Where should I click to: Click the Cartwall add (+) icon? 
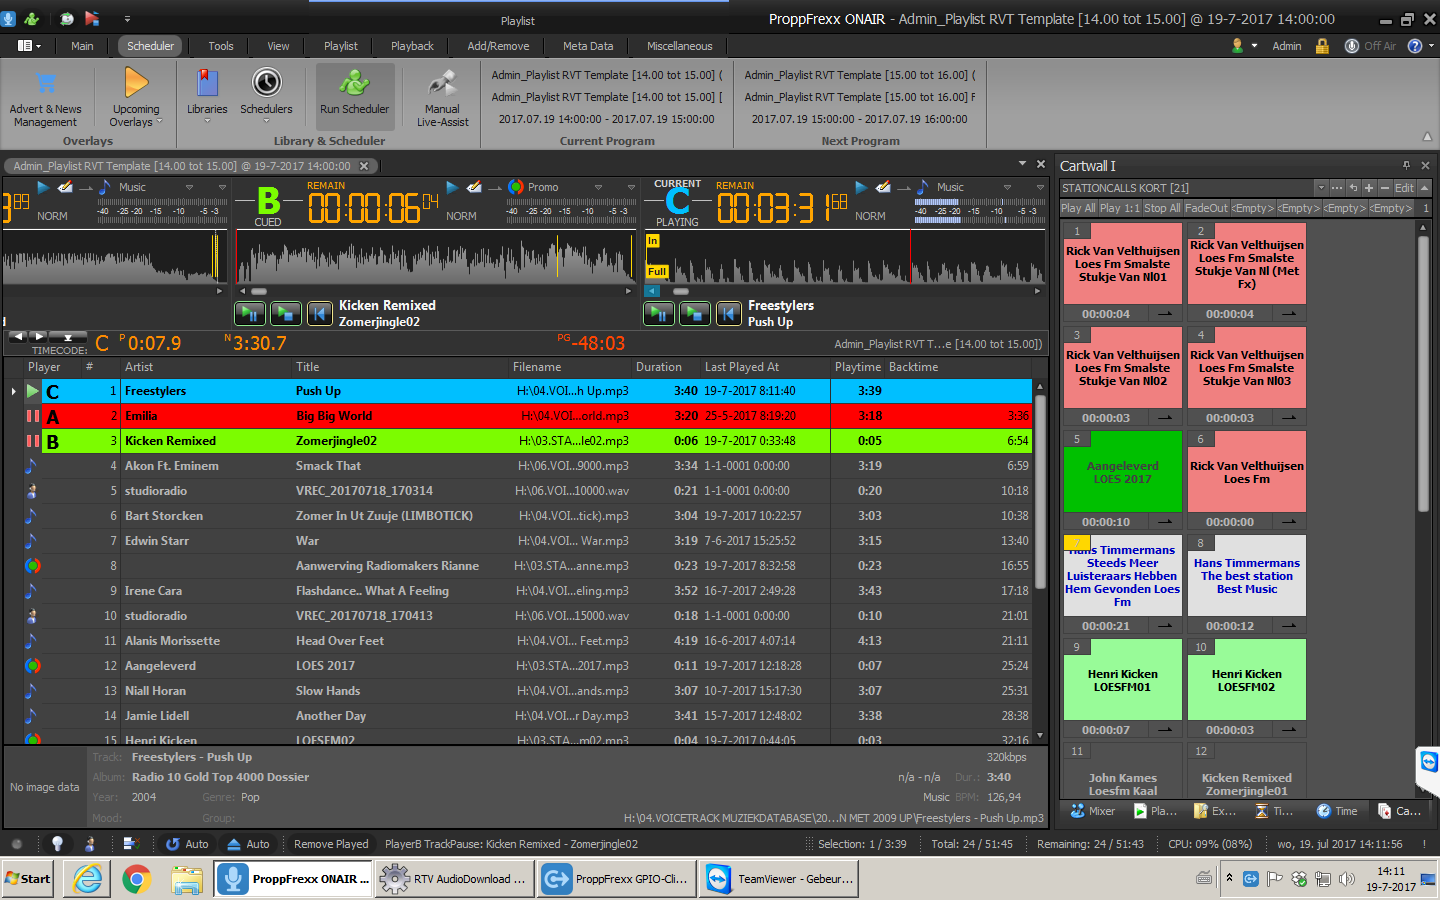pyautogui.click(x=1369, y=188)
